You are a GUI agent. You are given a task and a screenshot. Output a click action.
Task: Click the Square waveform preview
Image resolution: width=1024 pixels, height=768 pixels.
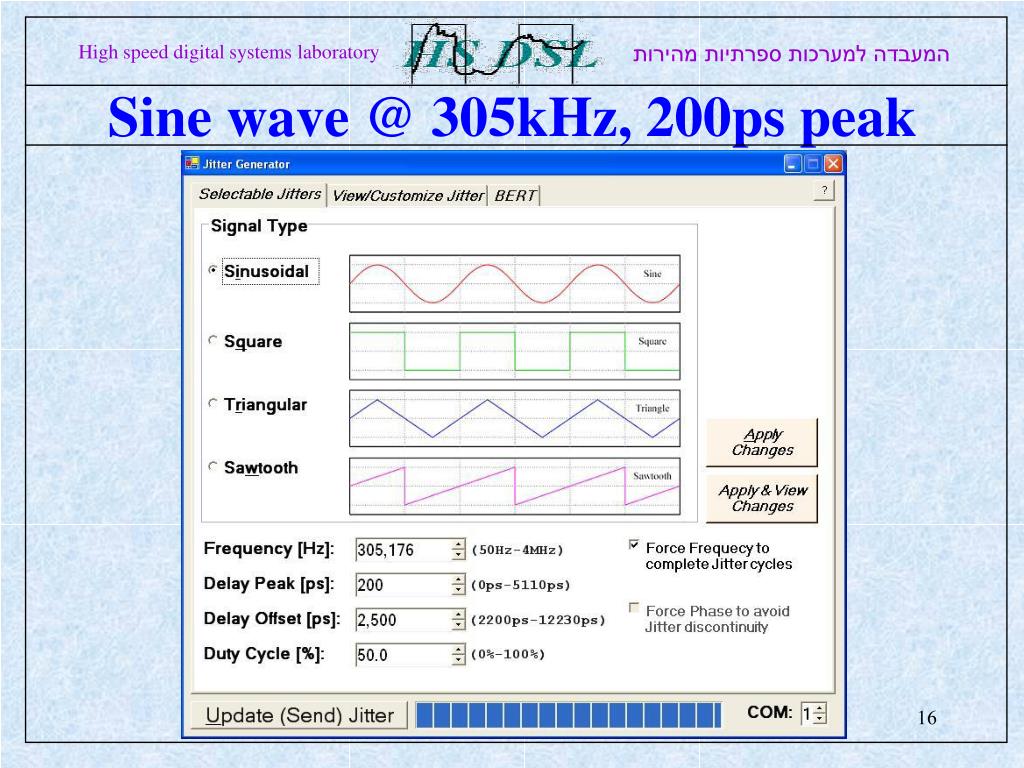pos(515,351)
